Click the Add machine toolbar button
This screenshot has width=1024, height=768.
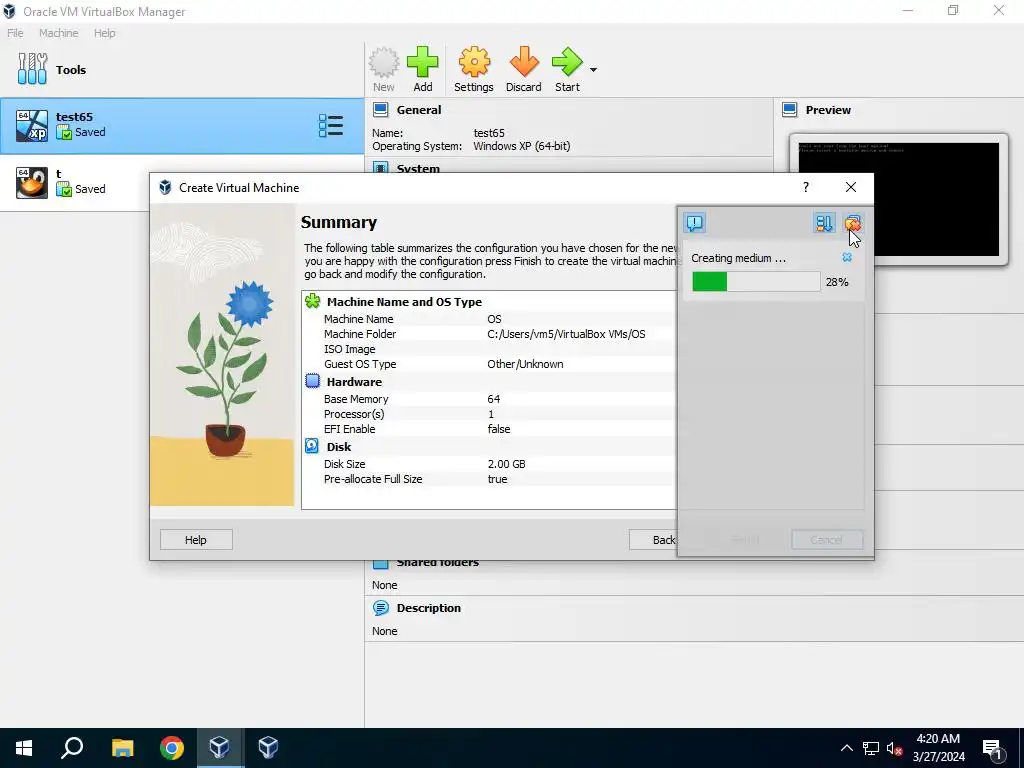coord(423,70)
